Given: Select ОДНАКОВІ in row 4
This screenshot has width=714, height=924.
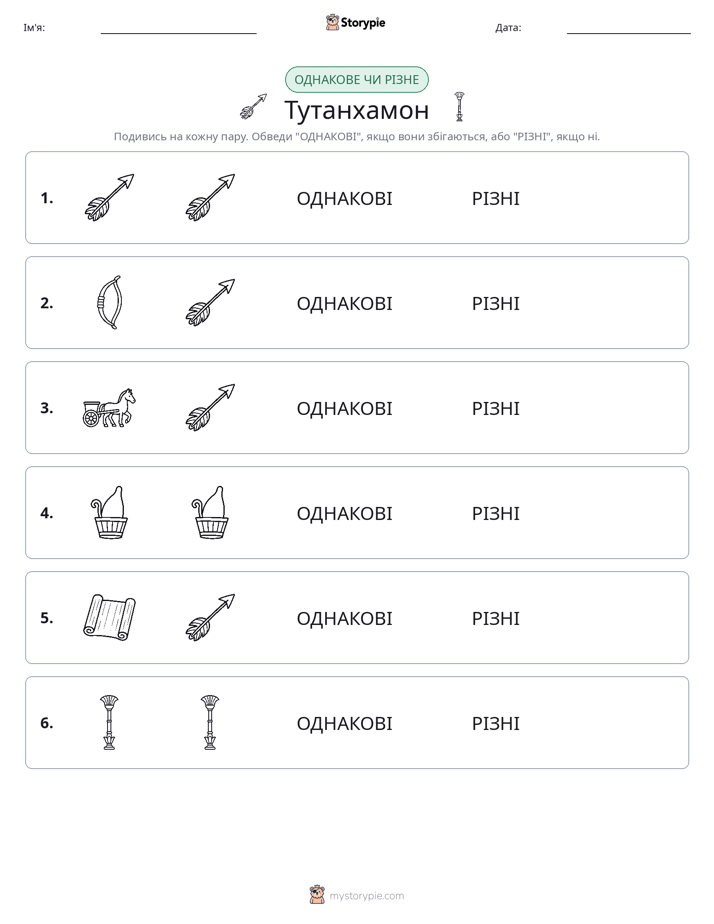Looking at the screenshot, I should 344,513.
